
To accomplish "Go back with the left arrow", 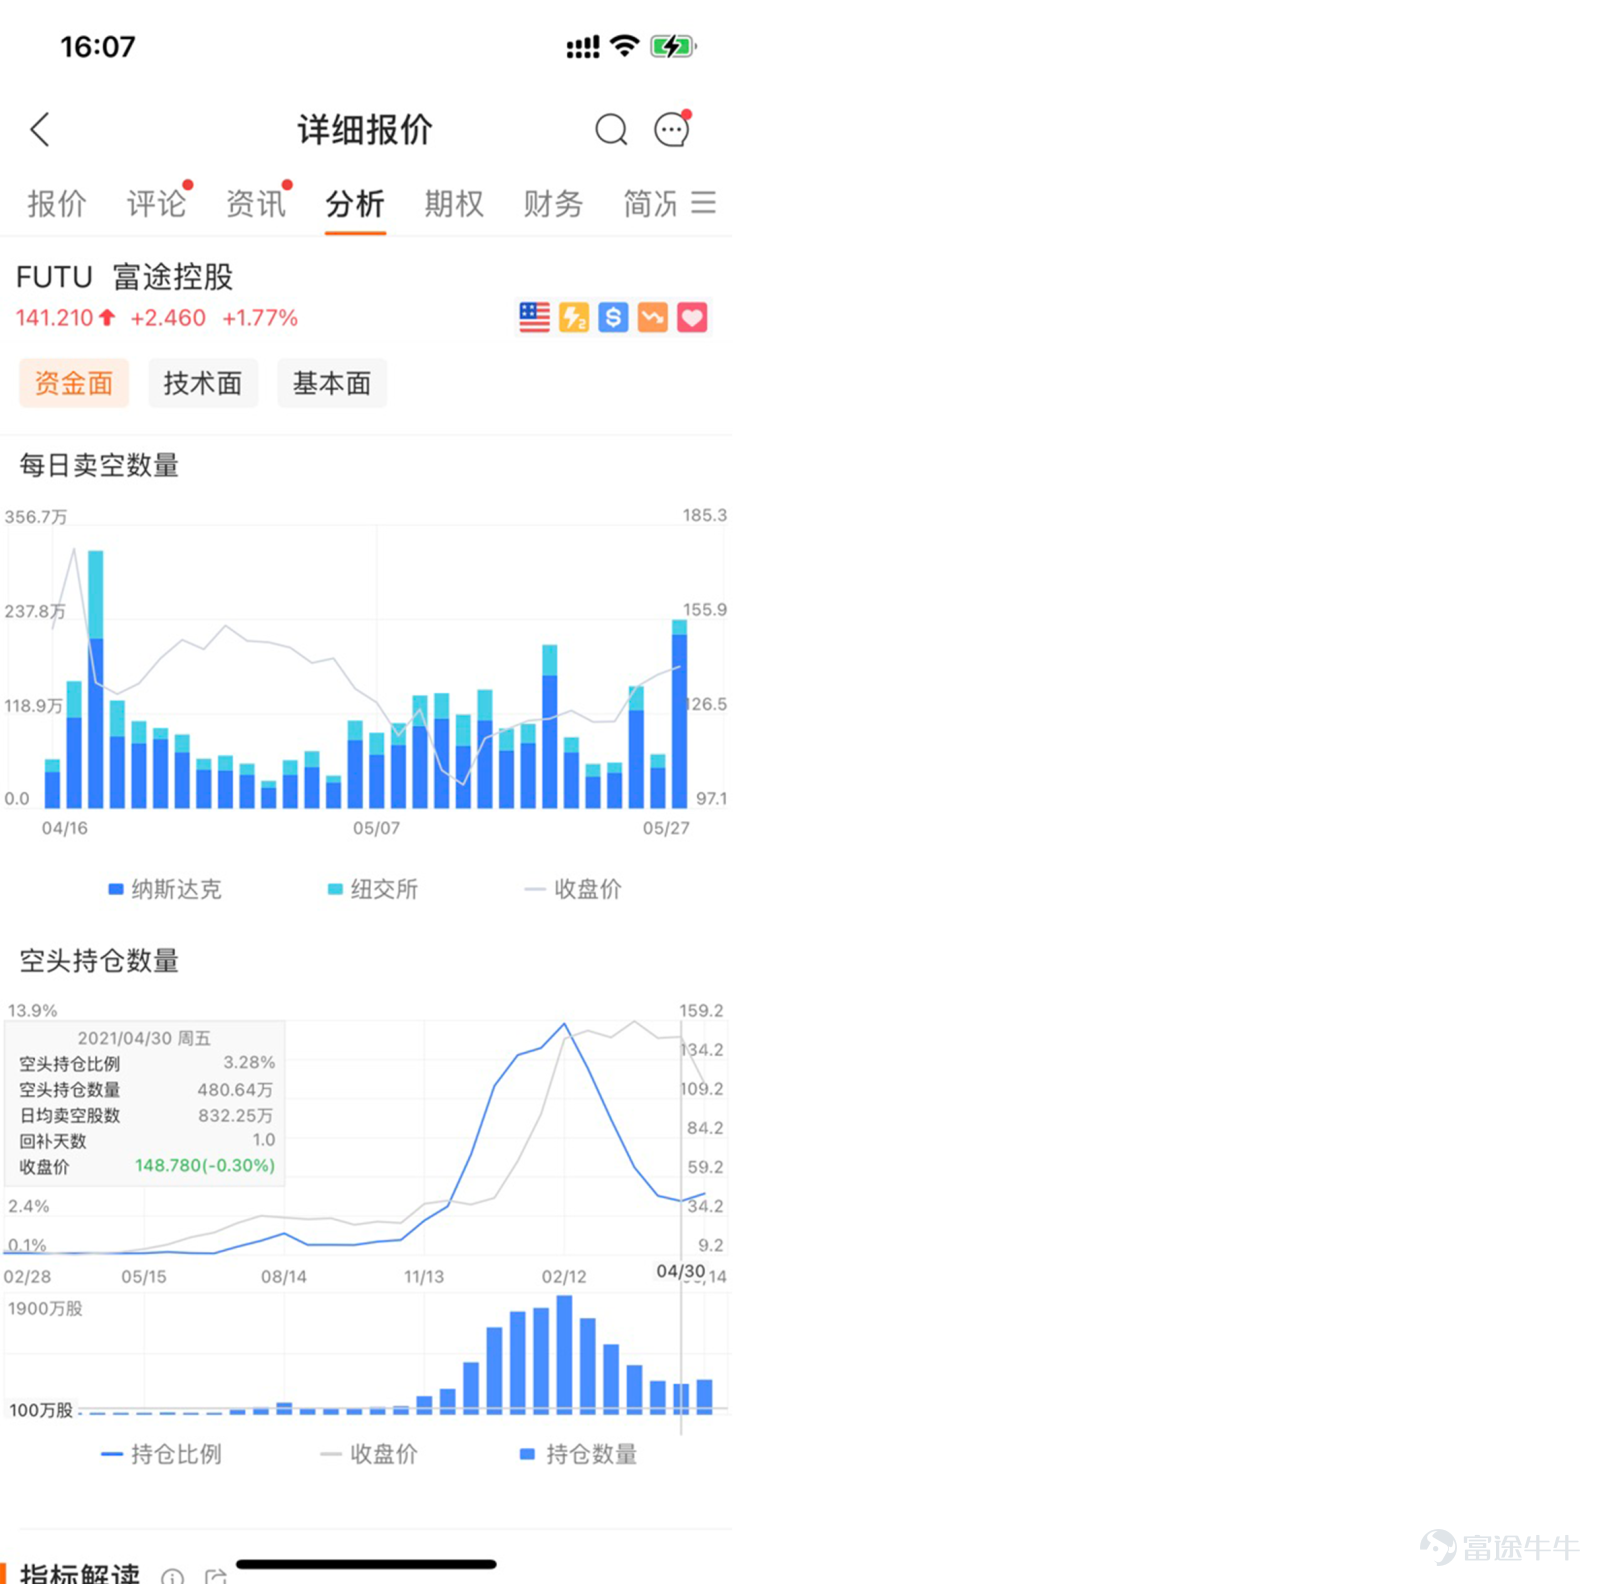I will point(40,129).
